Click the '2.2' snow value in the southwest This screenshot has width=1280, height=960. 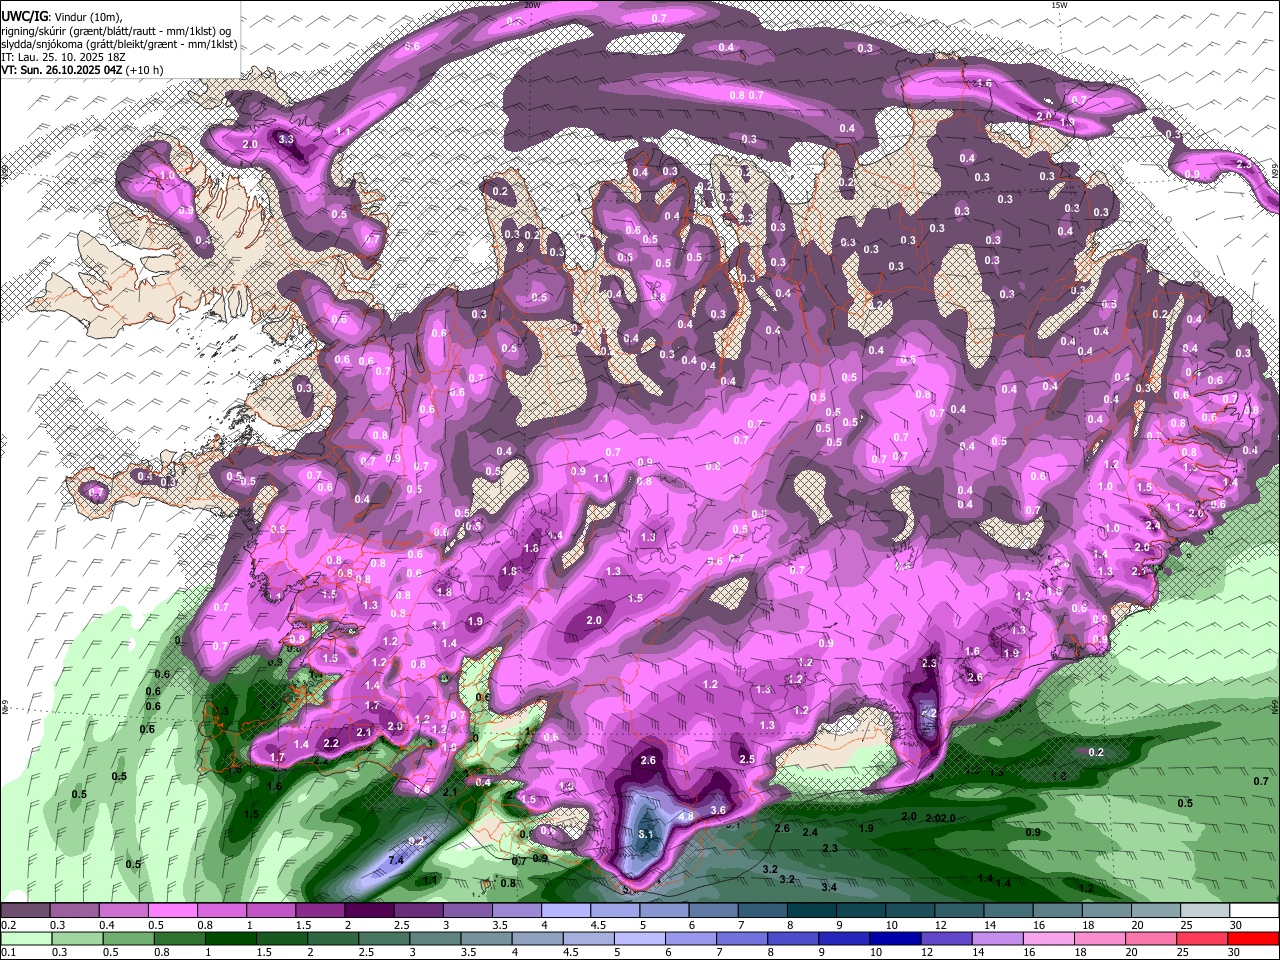pos(332,743)
